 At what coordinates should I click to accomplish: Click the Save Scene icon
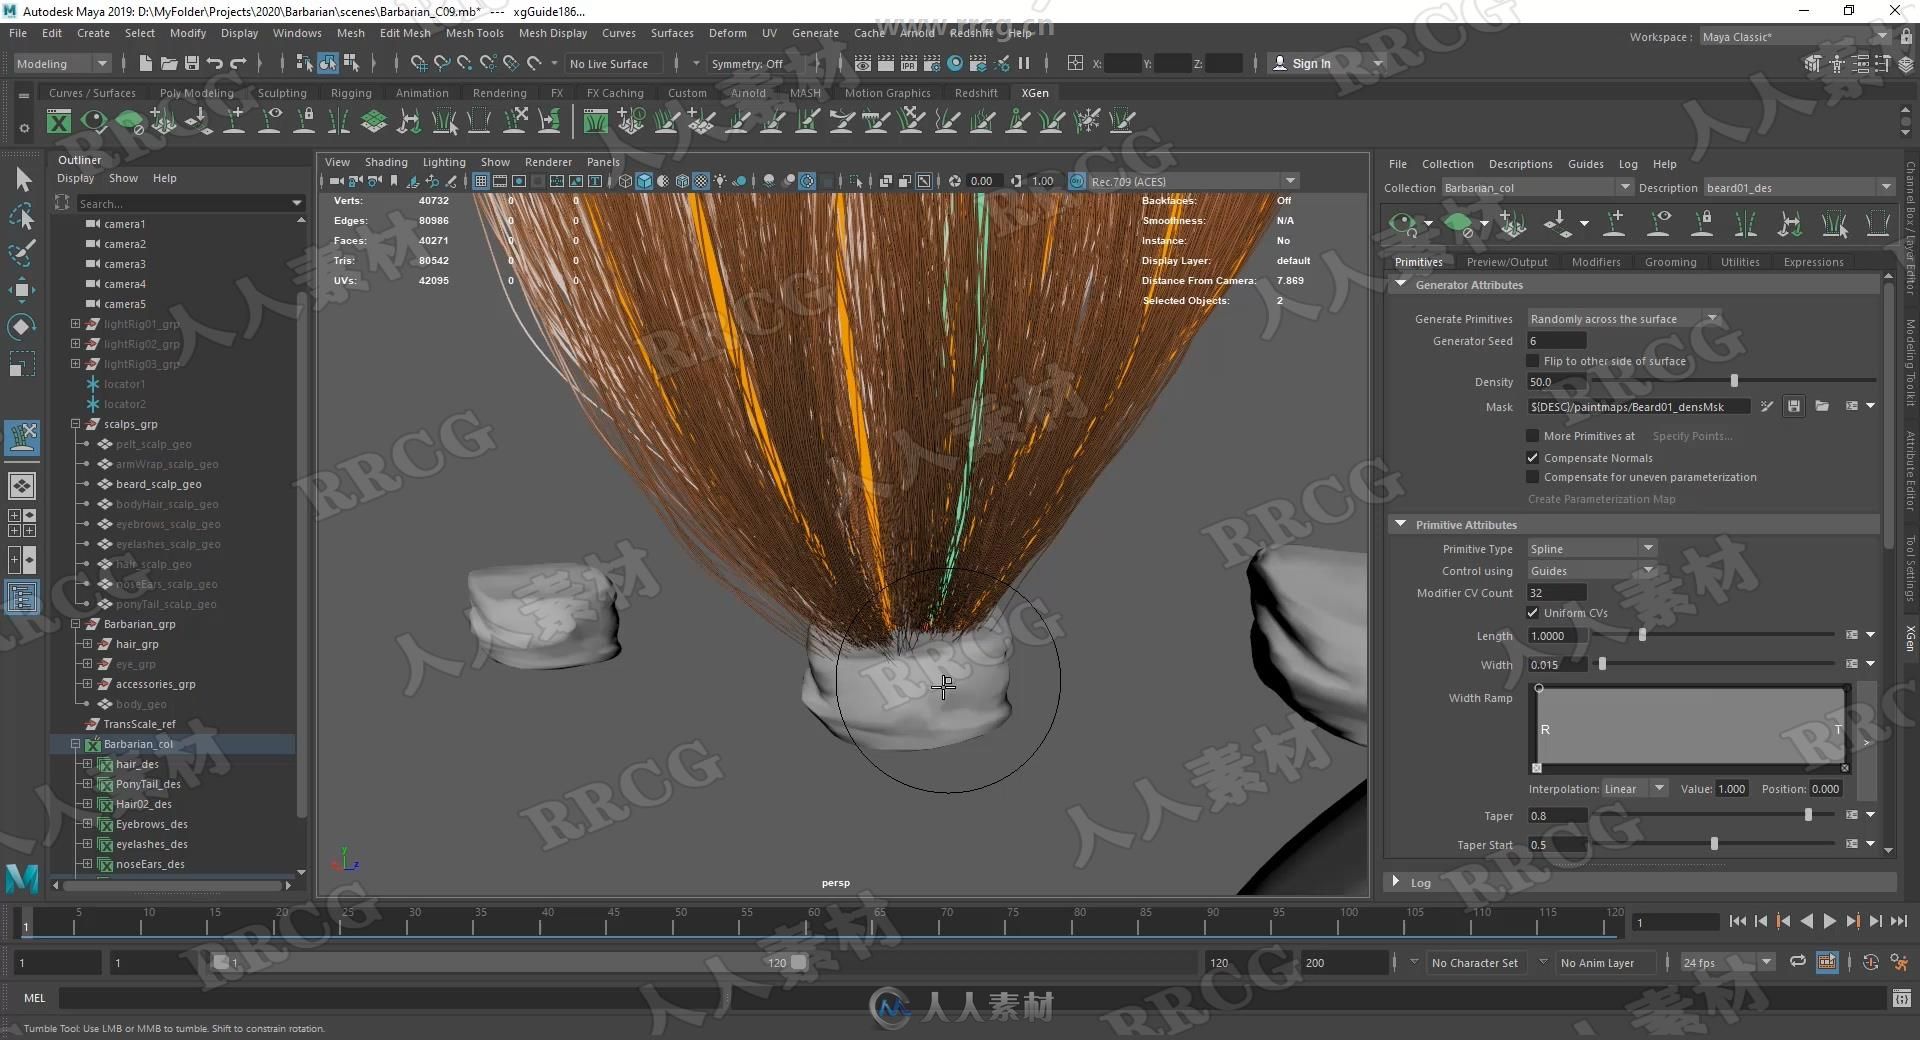[x=192, y=64]
